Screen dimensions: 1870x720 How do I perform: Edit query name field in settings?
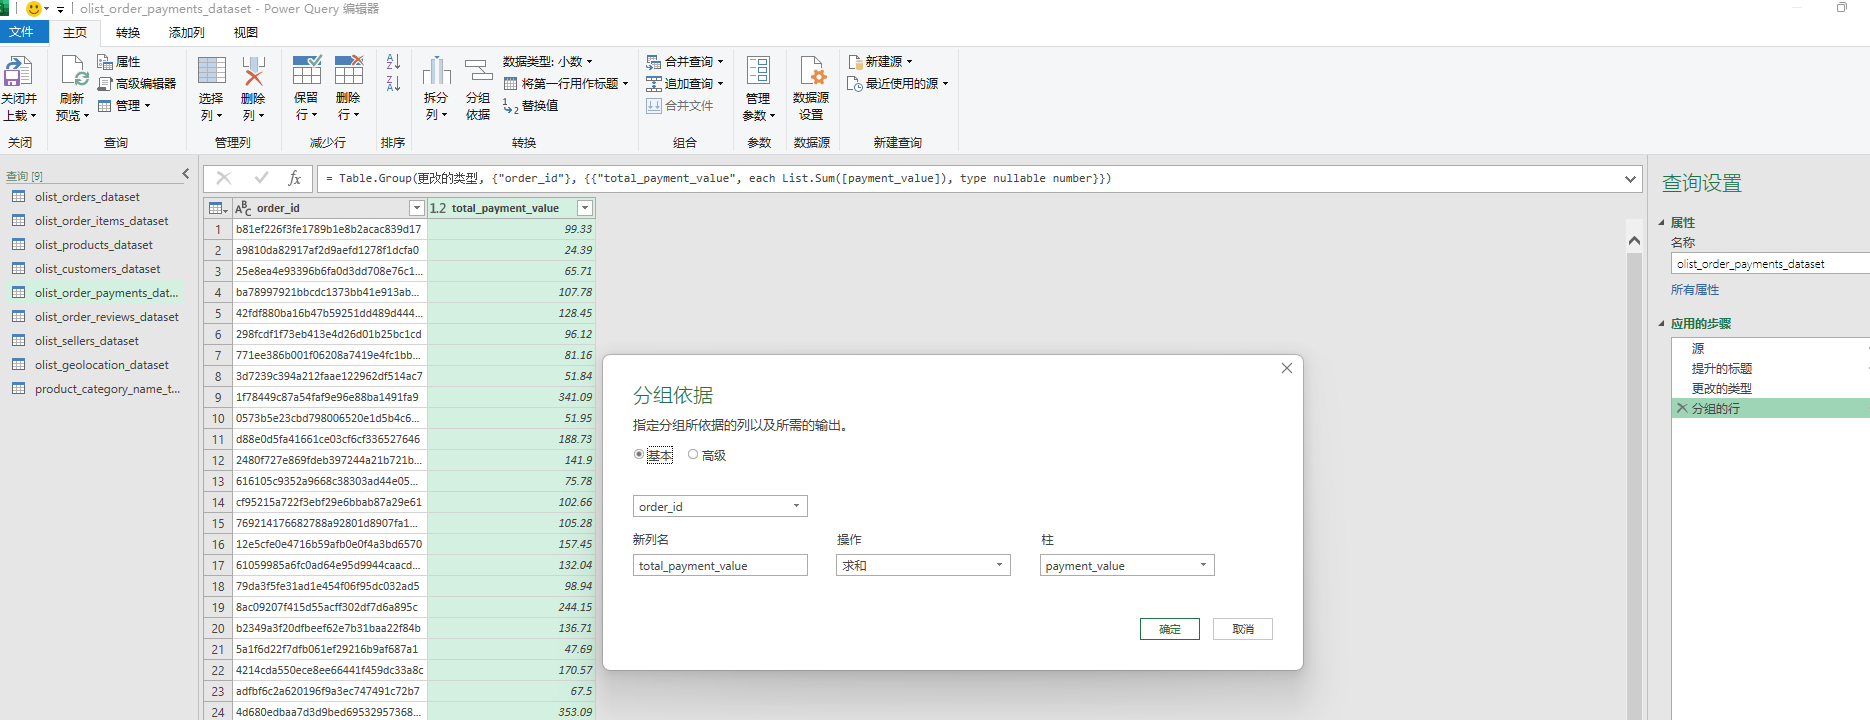(x=1770, y=264)
